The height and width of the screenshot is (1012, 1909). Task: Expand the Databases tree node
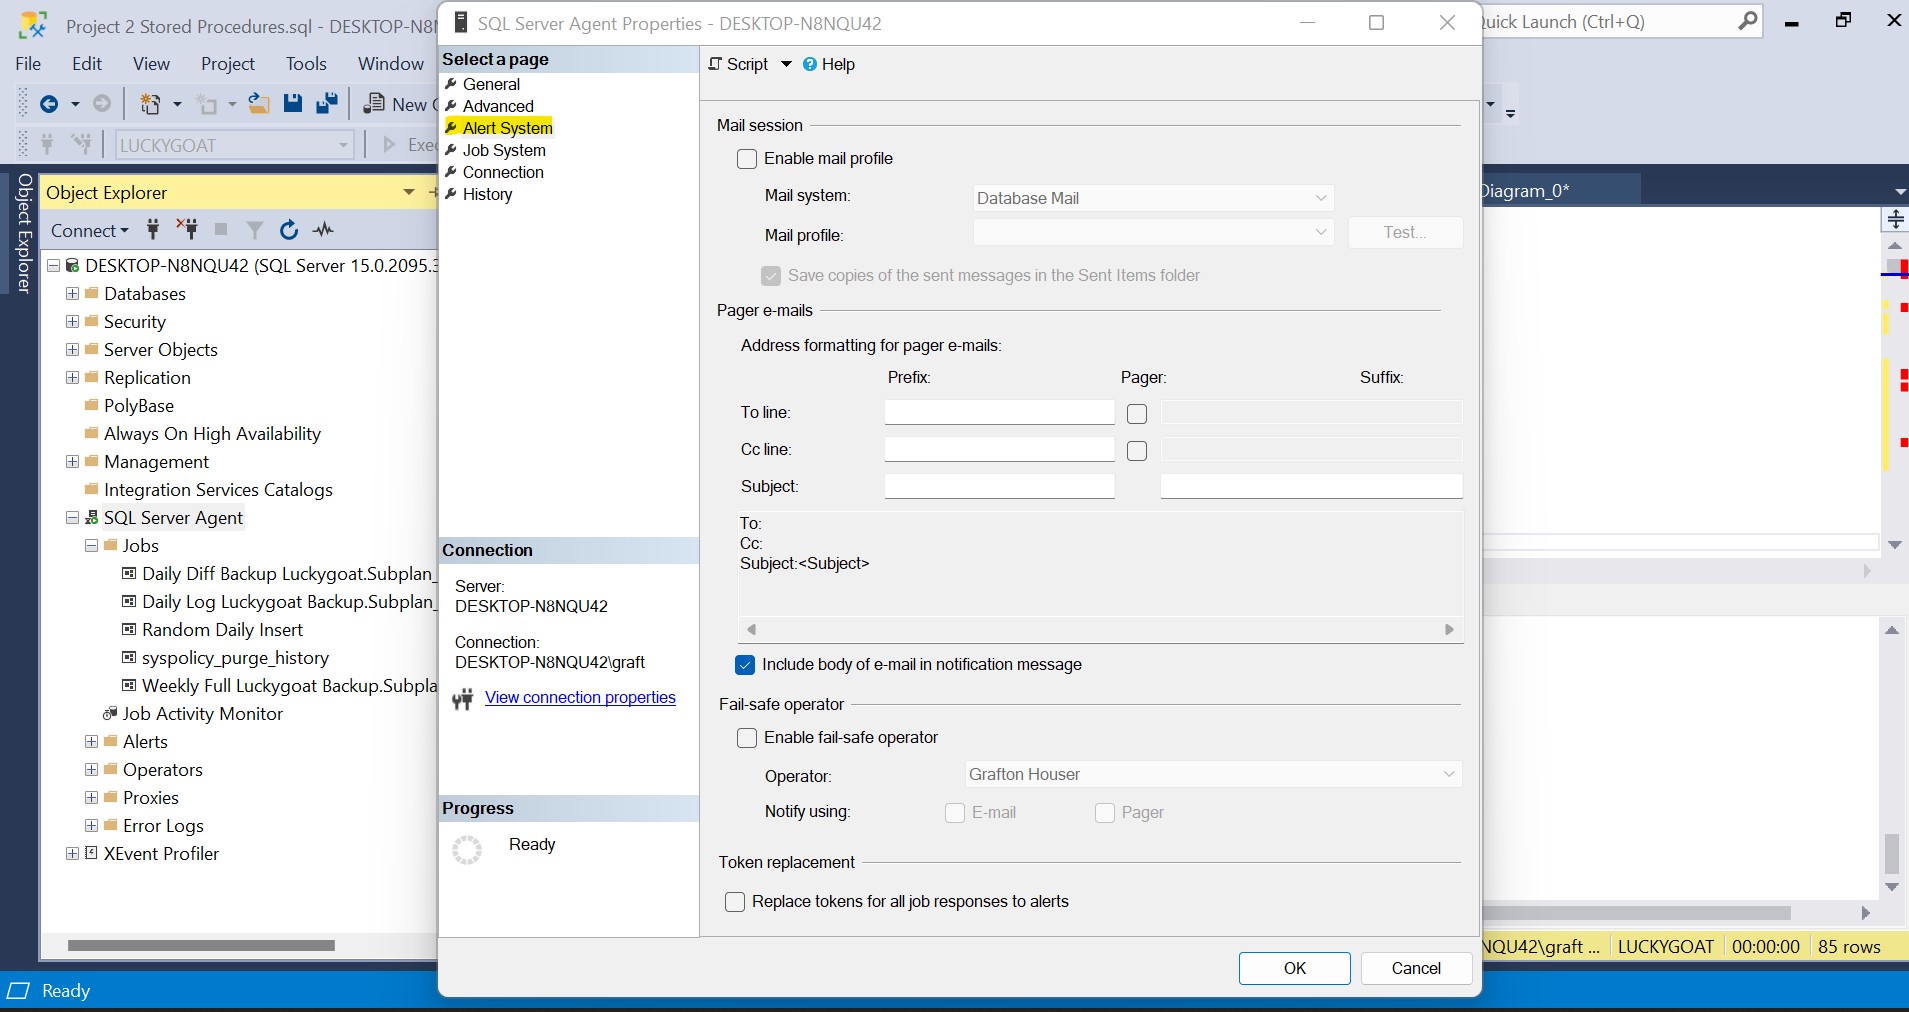pyautogui.click(x=72, y=294)
